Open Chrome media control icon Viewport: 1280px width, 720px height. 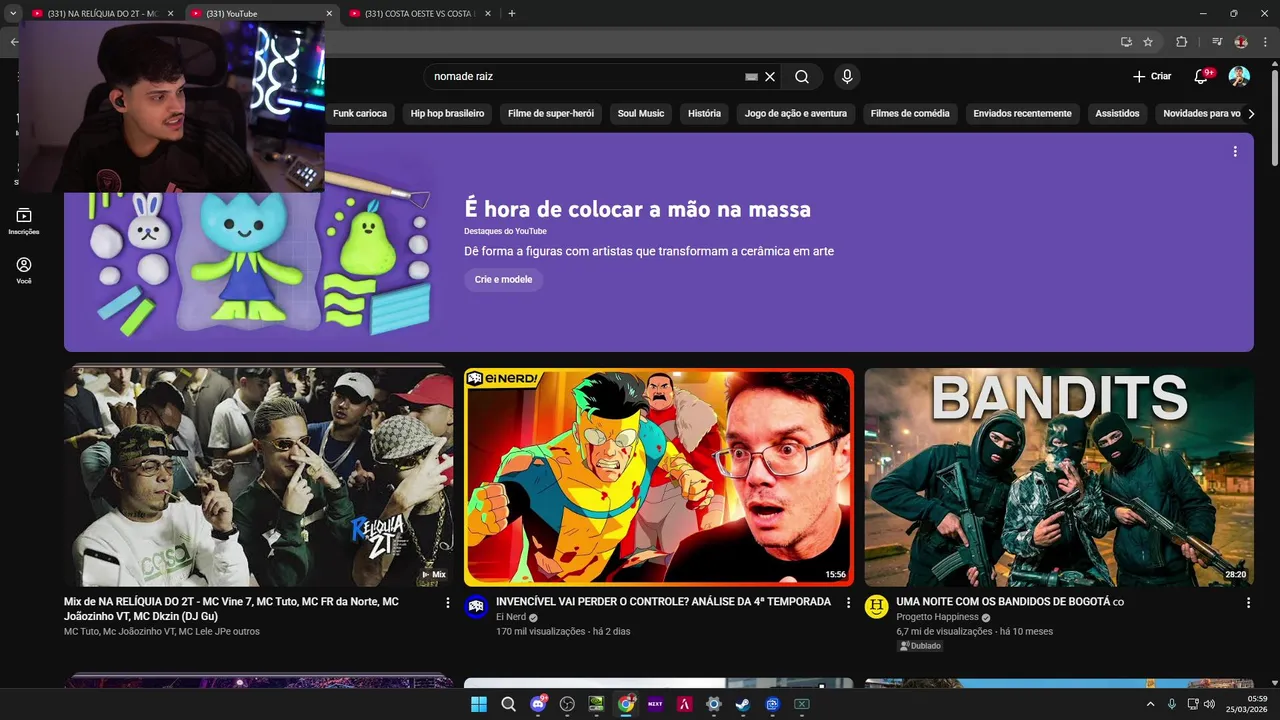point(1217,42)
